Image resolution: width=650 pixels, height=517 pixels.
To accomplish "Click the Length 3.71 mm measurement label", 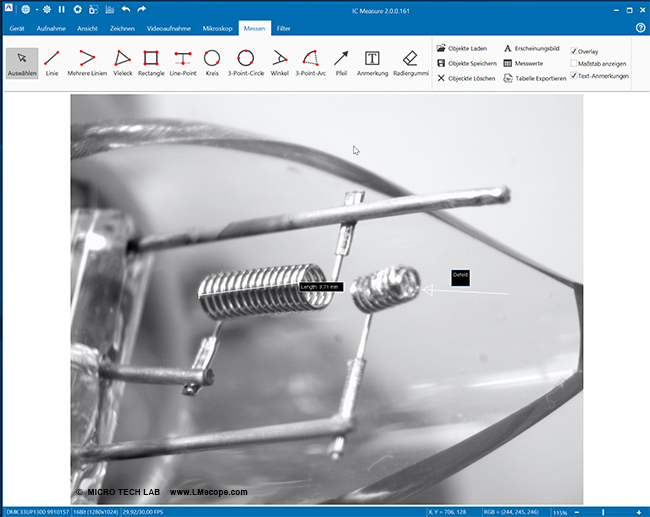I will click(x=321, y=287).
